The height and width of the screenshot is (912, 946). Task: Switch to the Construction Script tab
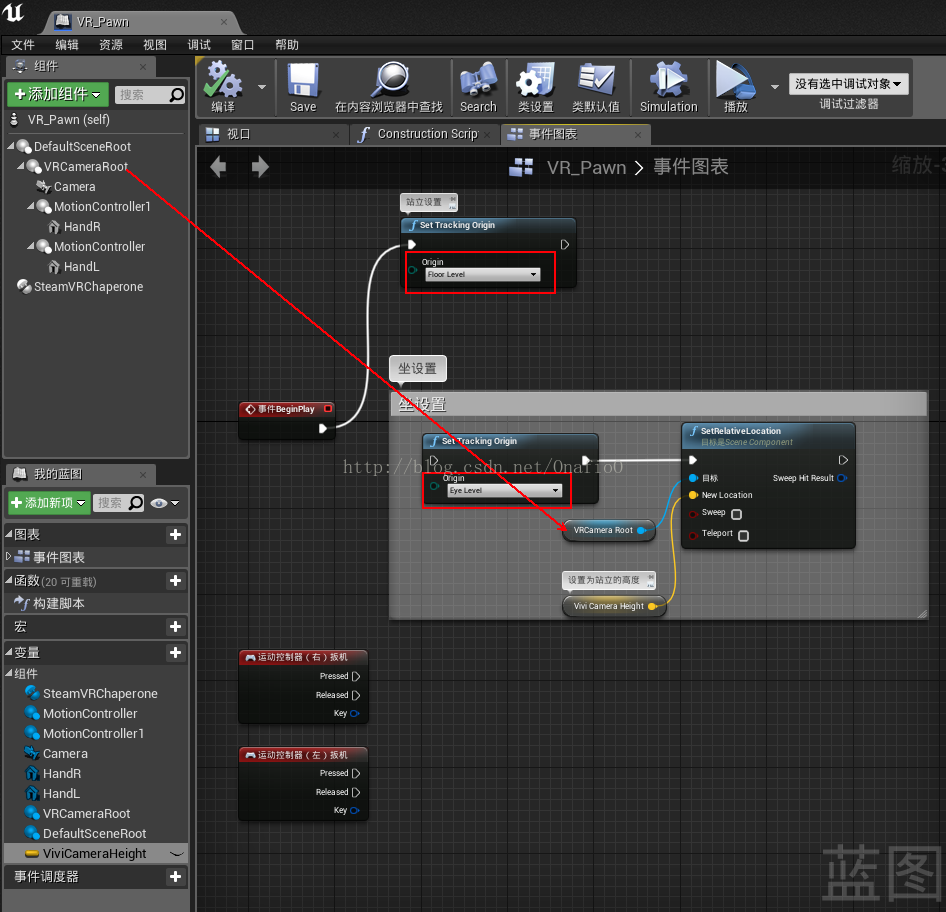(424, 135)
